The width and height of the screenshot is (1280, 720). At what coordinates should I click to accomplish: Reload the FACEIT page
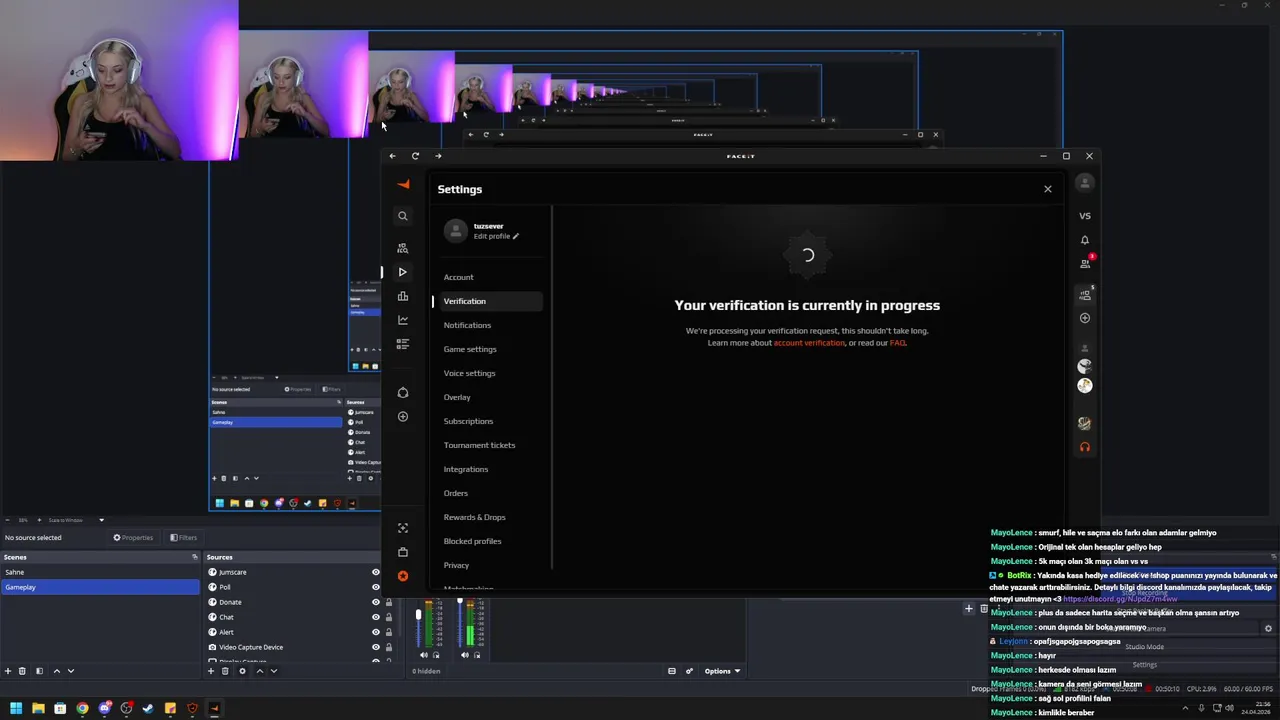click(x=415, y=156)
